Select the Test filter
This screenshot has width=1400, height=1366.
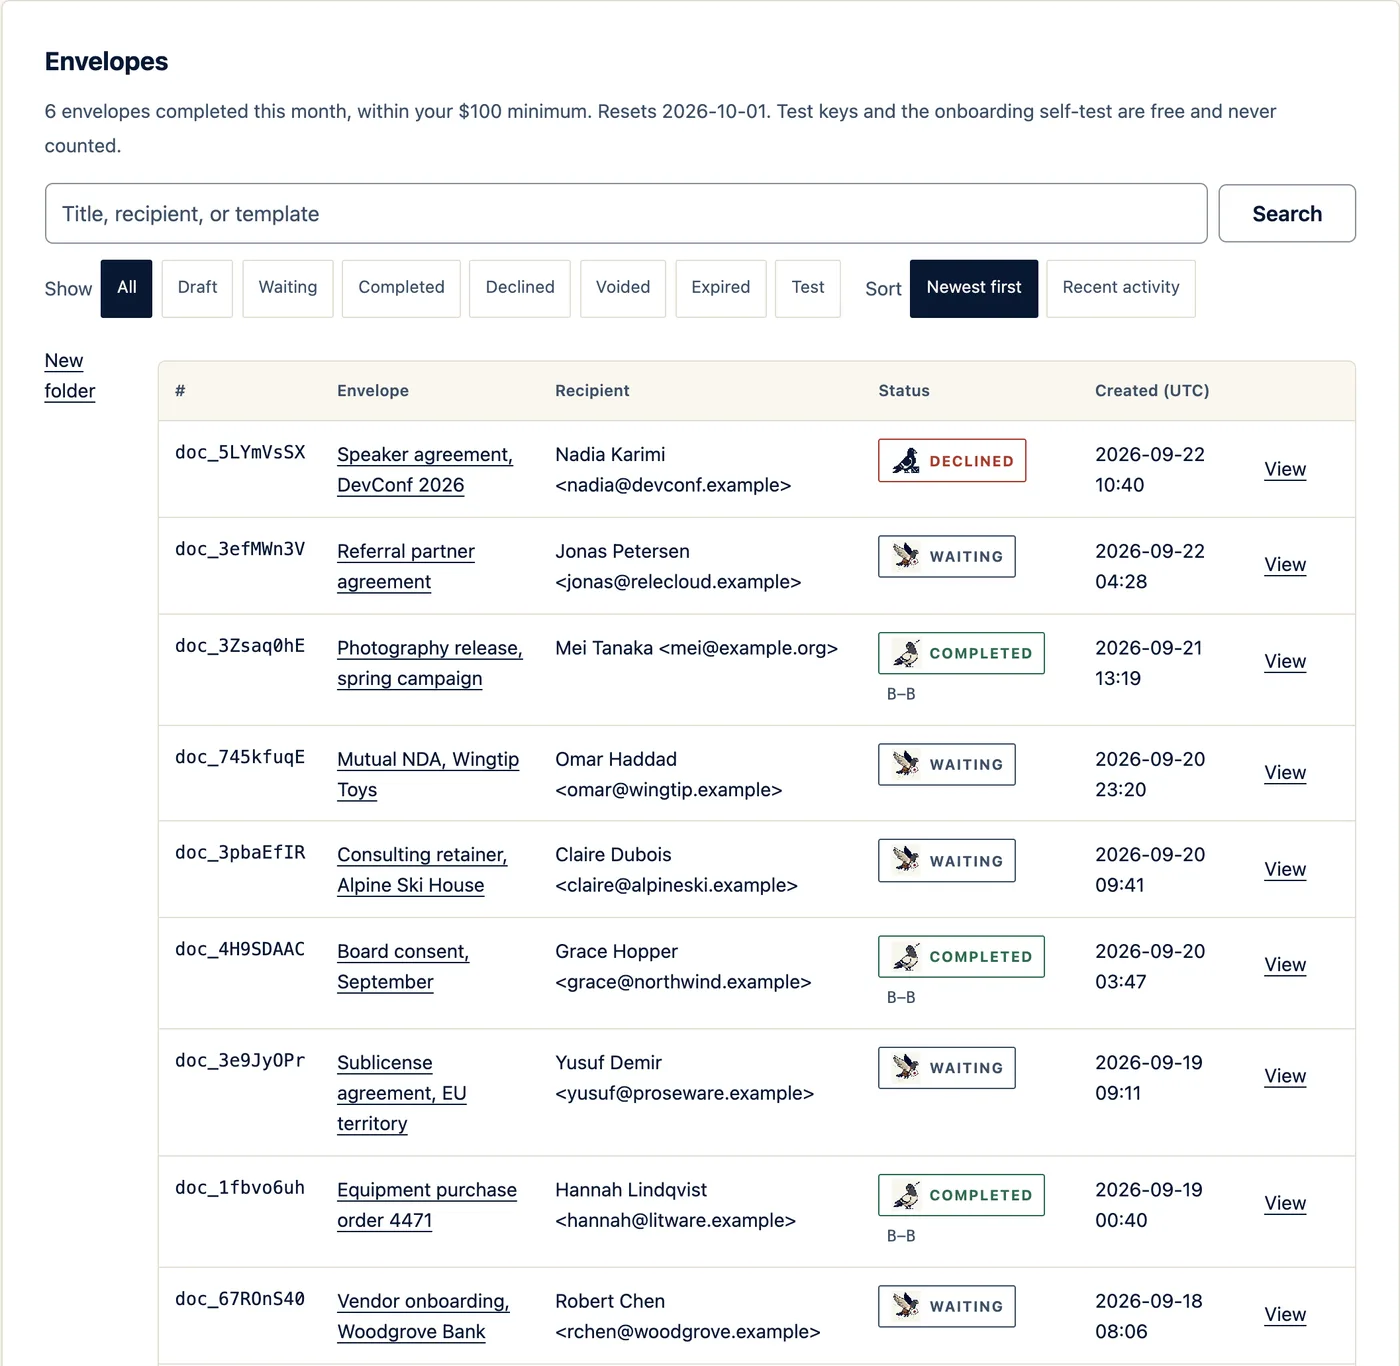[x=808, y=288]
